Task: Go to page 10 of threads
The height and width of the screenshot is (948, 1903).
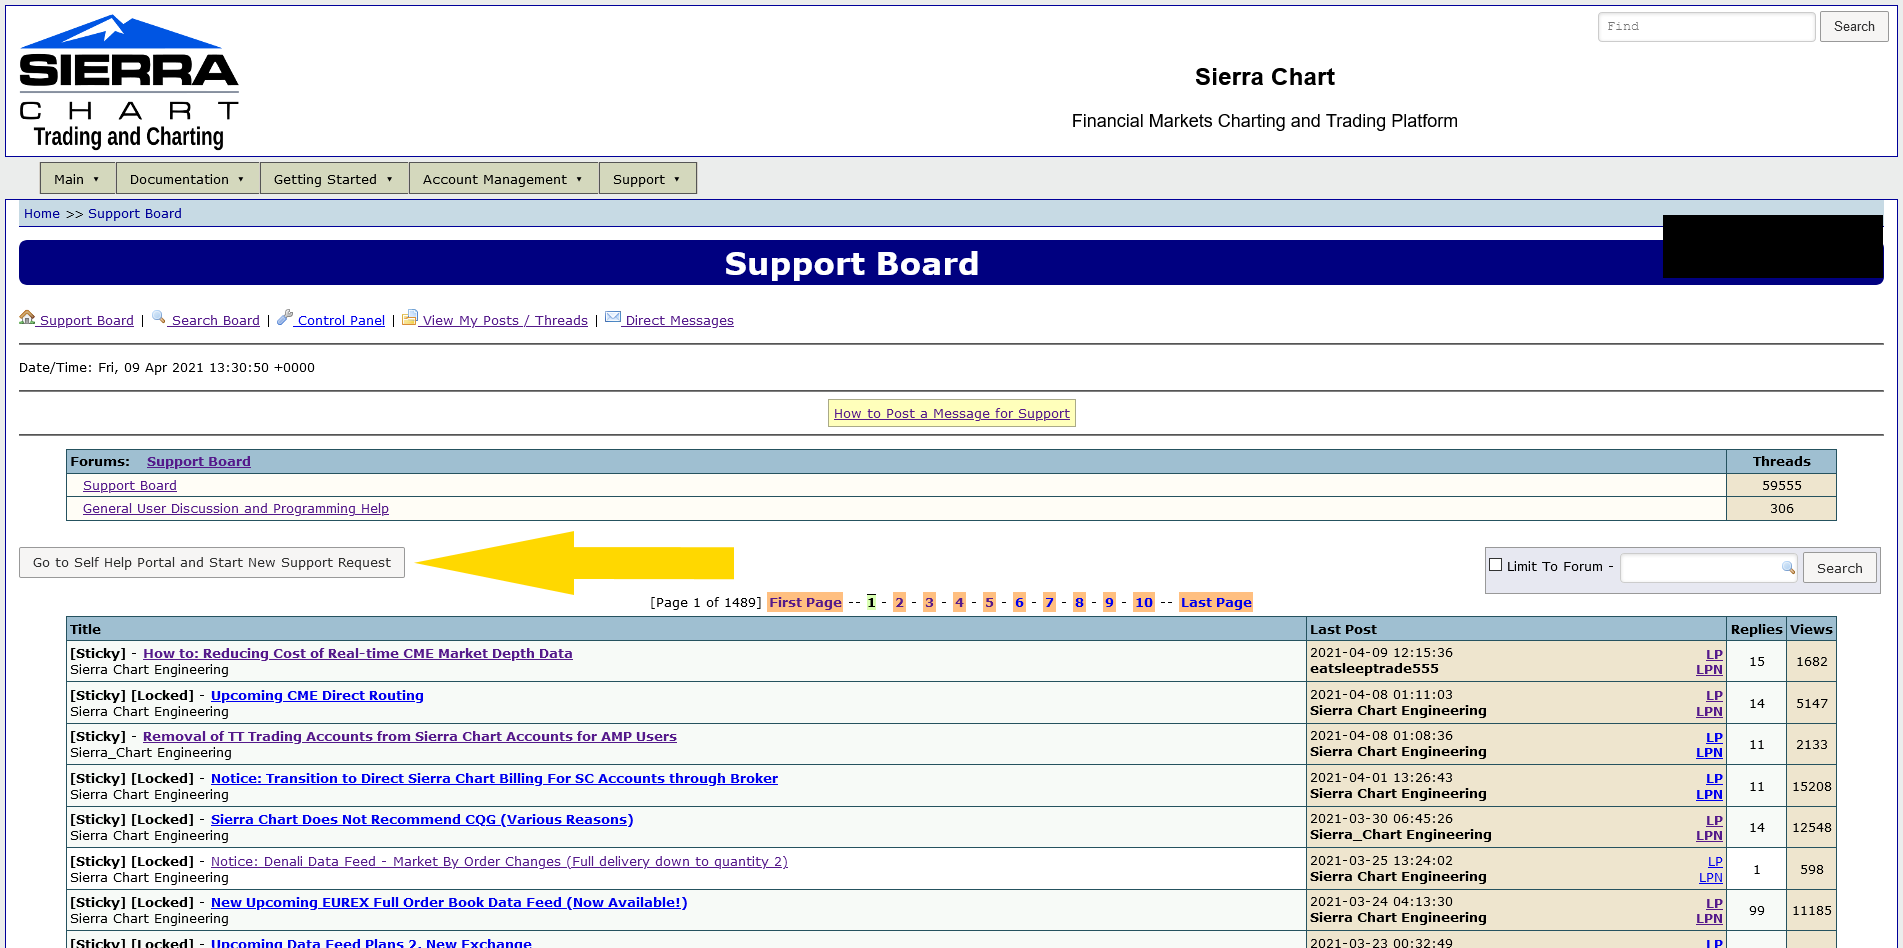Action: 1144,602
